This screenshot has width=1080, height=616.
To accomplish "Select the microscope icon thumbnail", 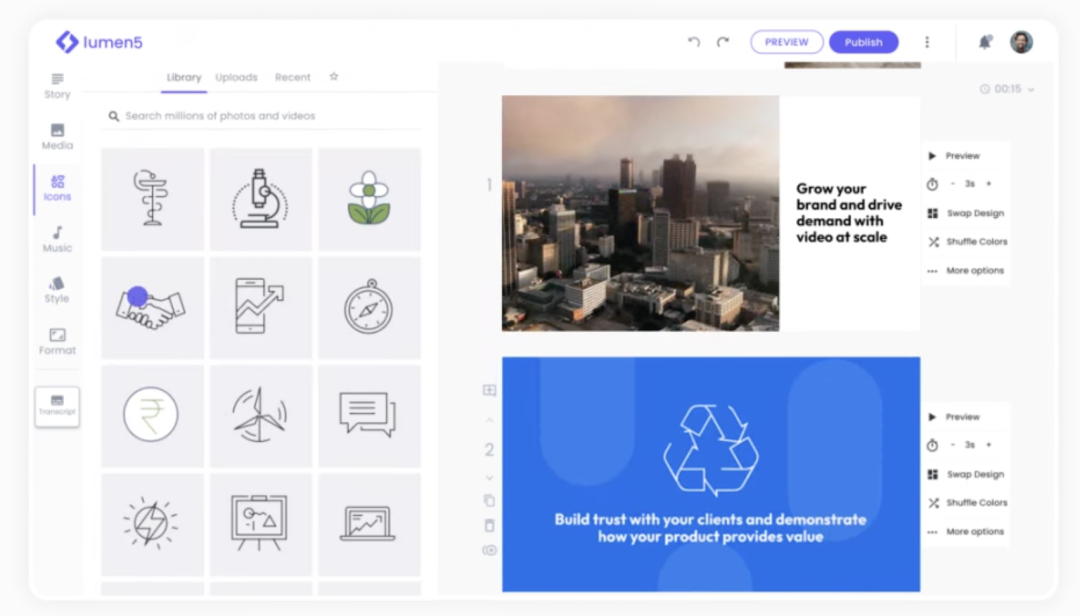I will tap(260, 199).
